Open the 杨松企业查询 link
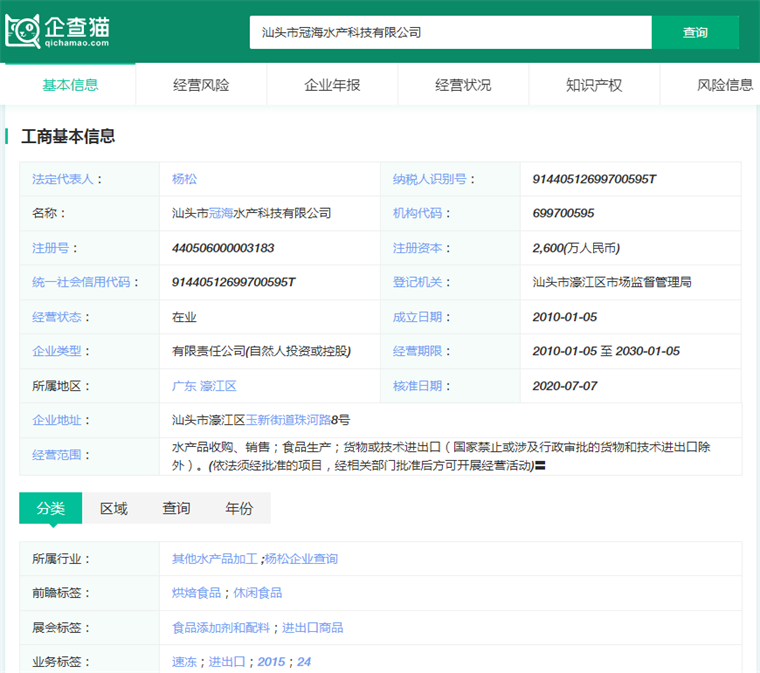Viewport: 760px width, 673px height. click(x=301, y=559)
